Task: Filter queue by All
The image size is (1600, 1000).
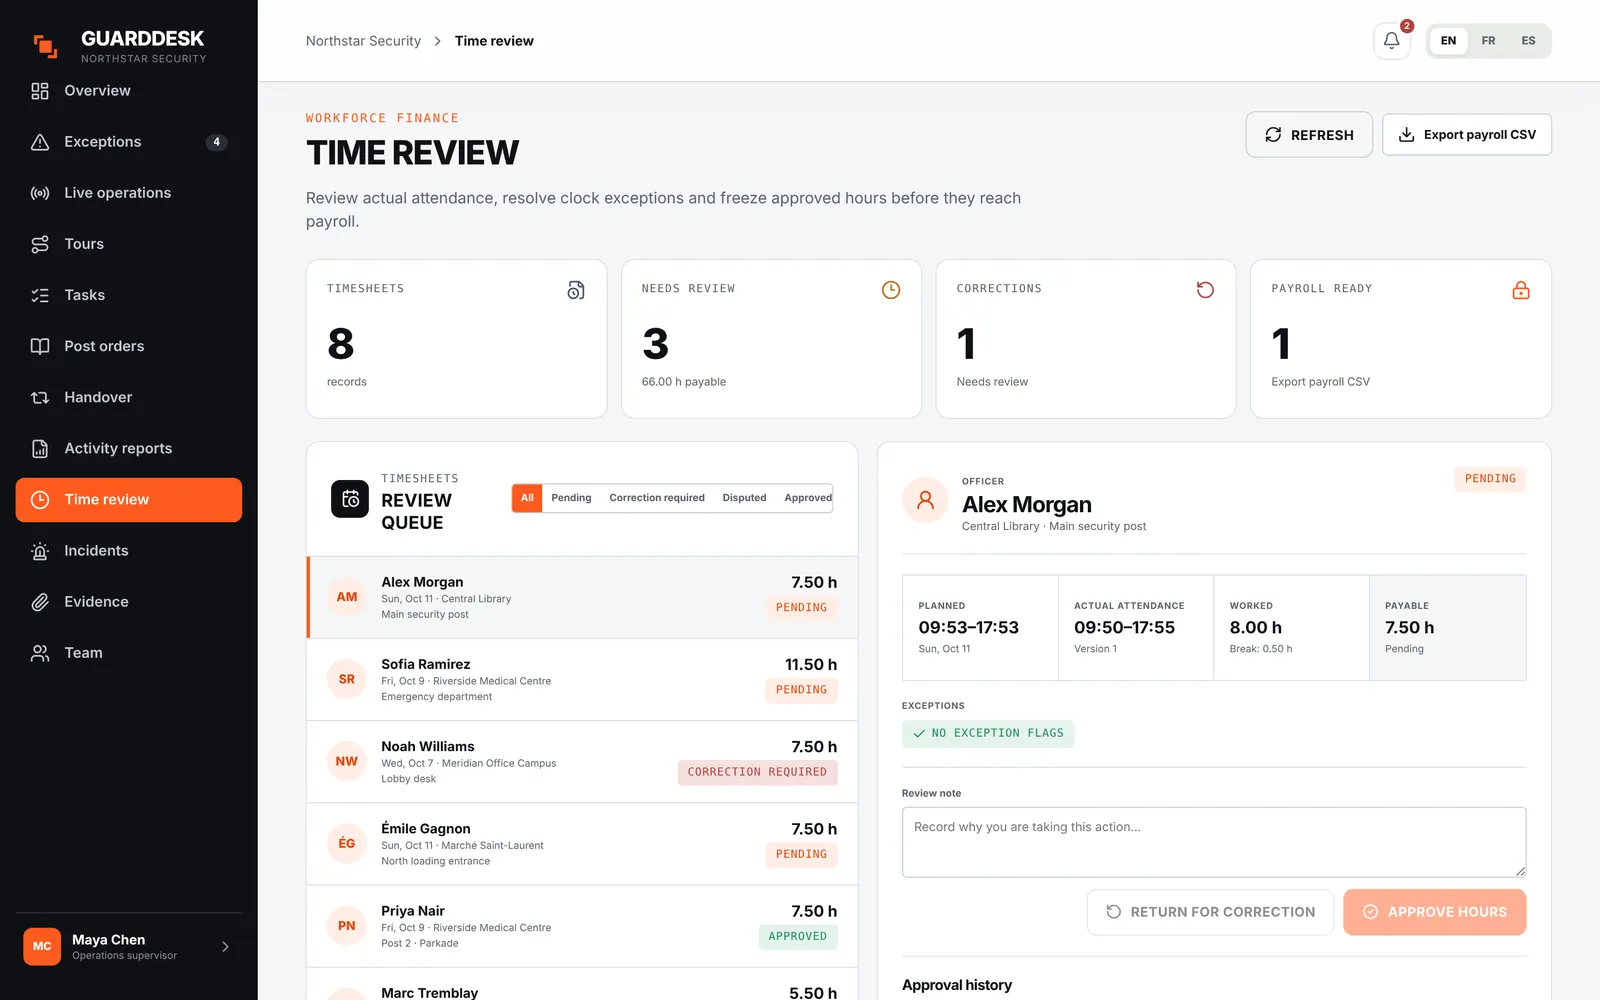Action: click(x=527, y=498)
